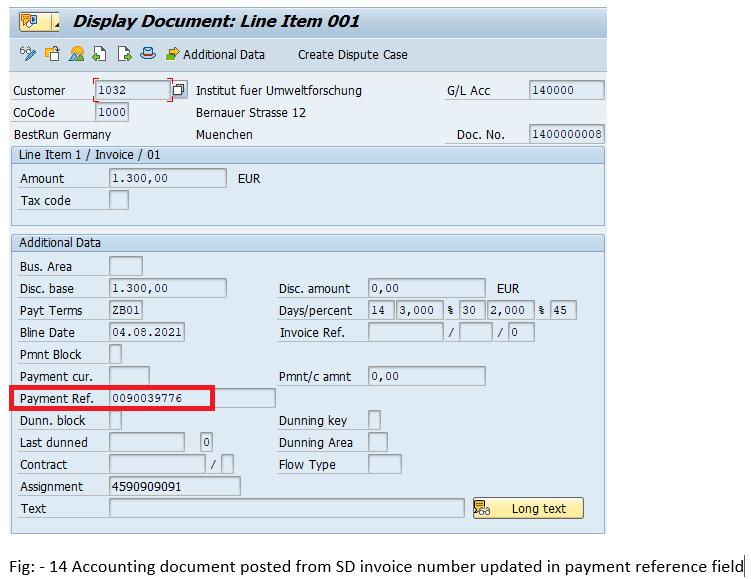Open the search help beside Customer 1032

click(179, 90)
